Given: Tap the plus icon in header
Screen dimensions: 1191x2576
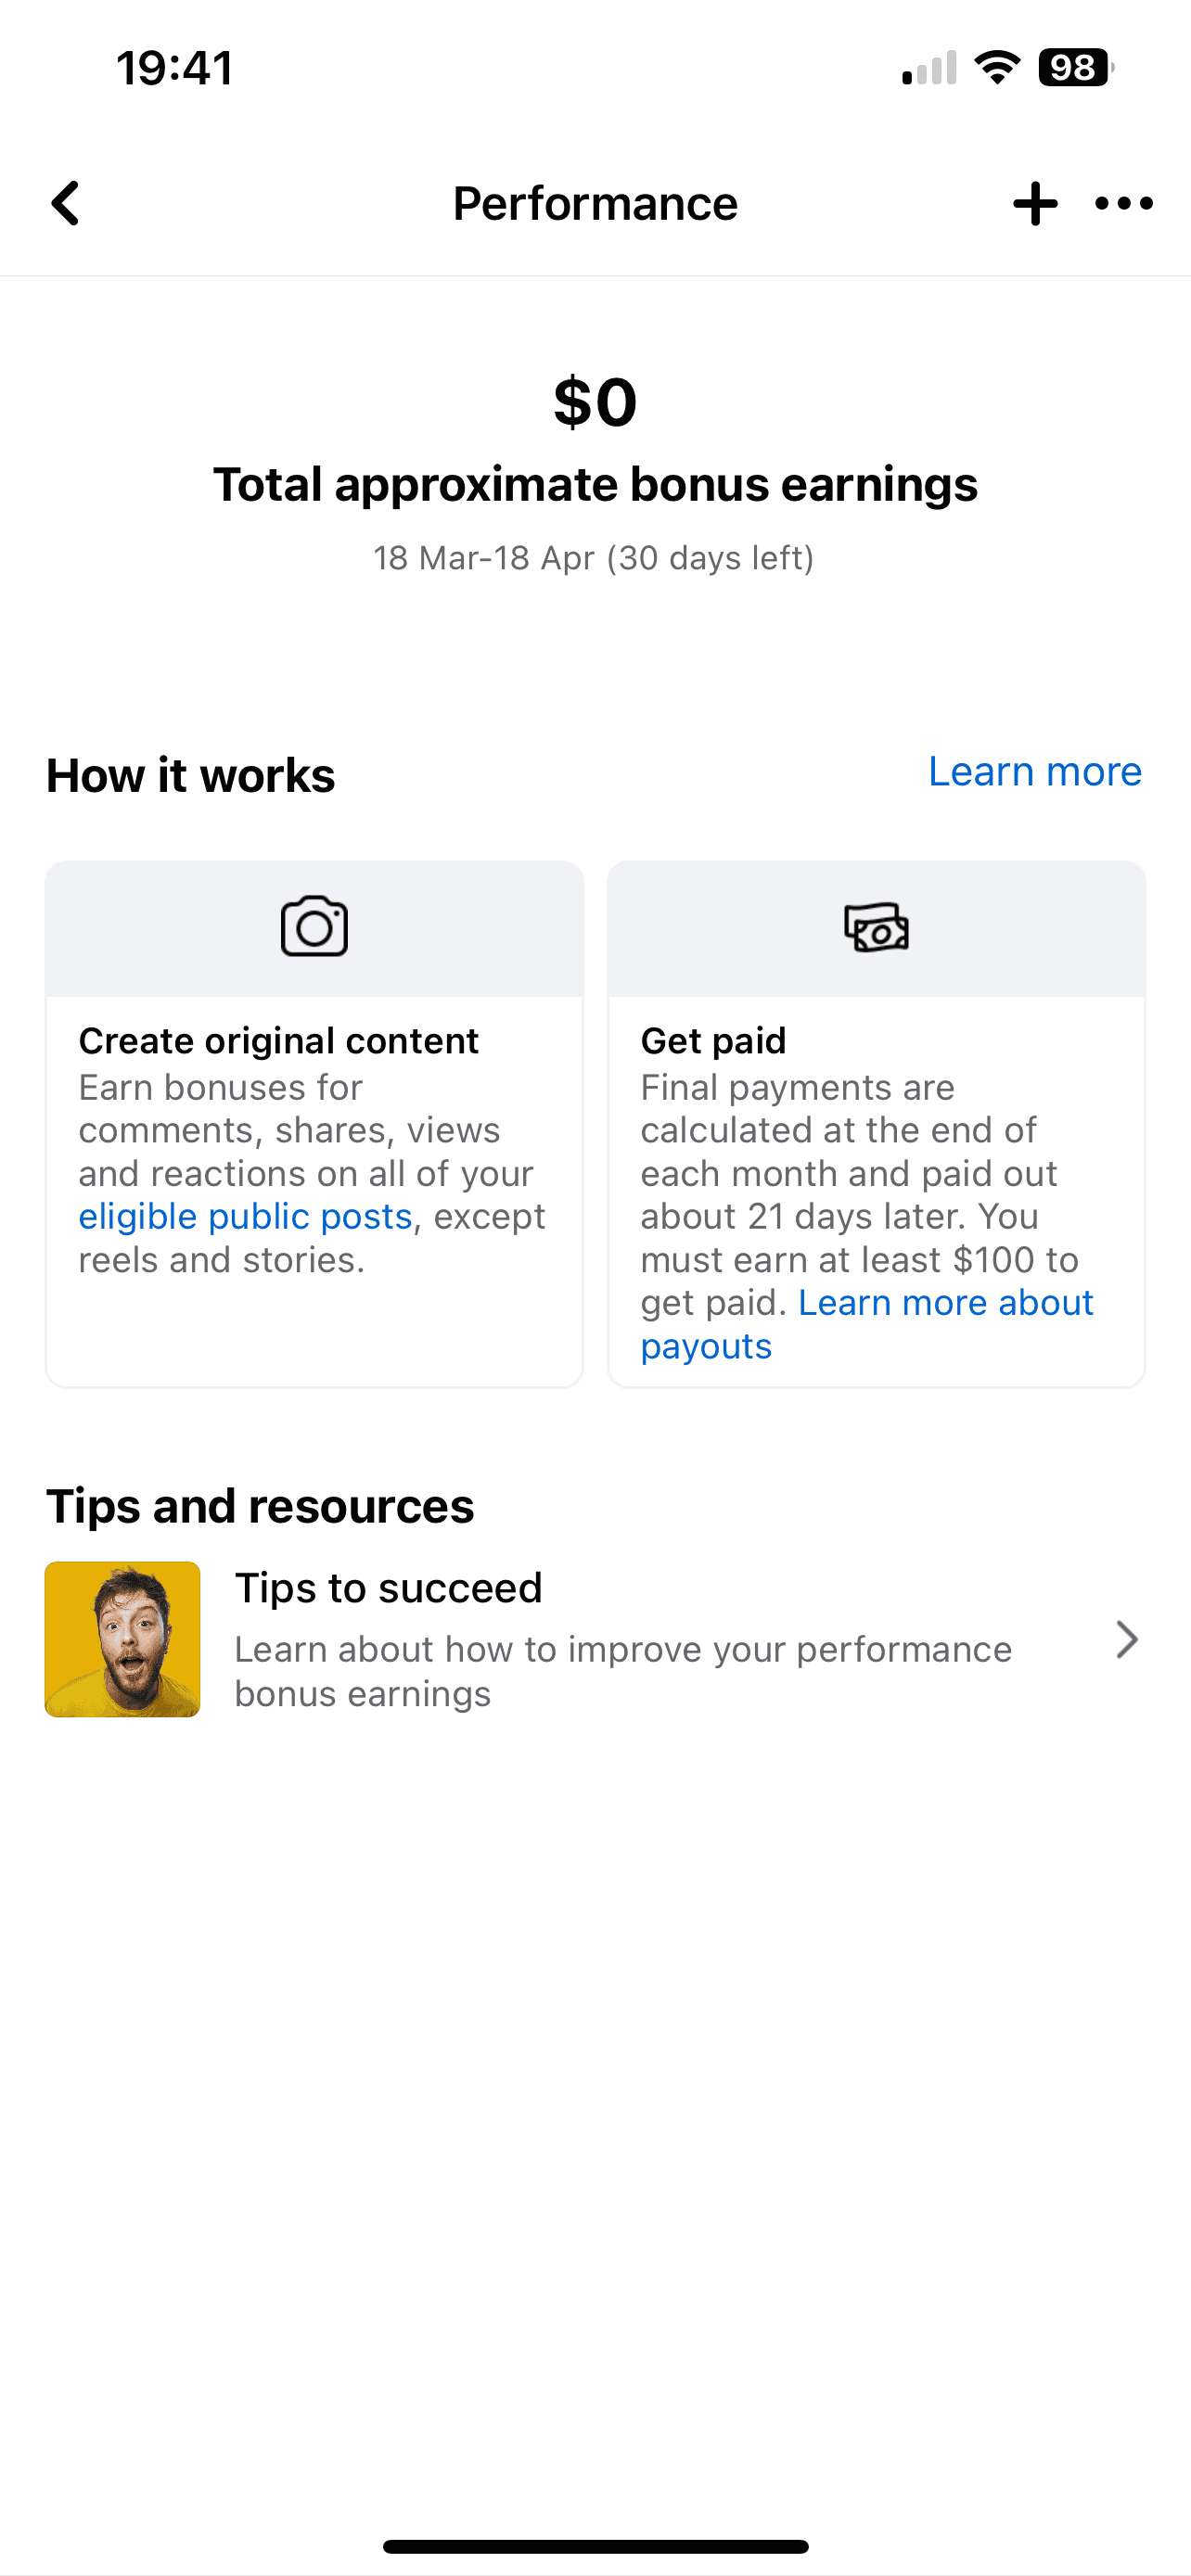Looking at the screenshot, I should [x=1035, y=204].
